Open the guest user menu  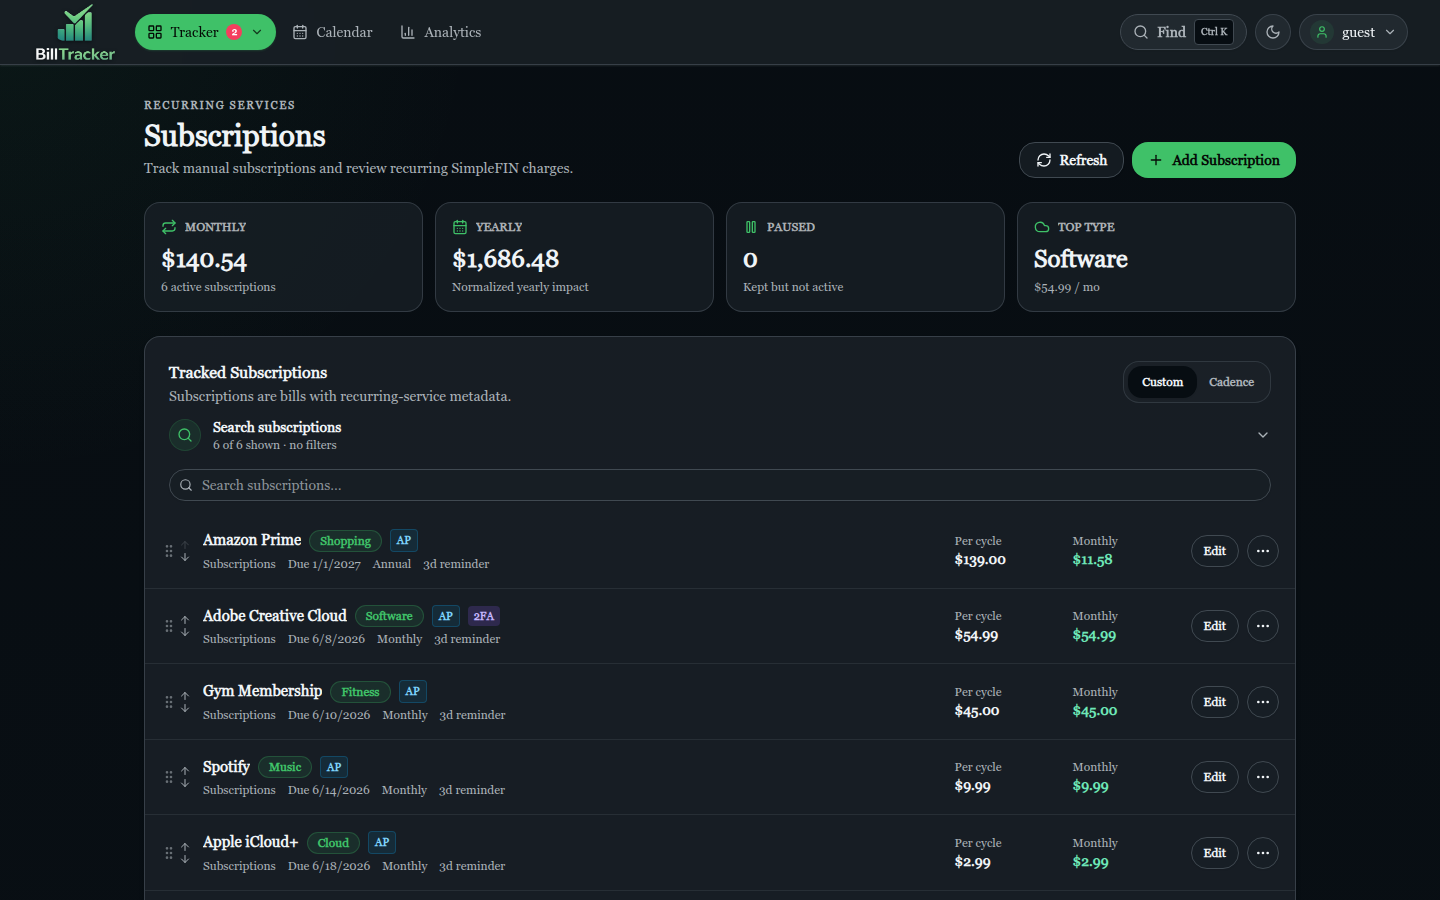[x=1353, y=32]
